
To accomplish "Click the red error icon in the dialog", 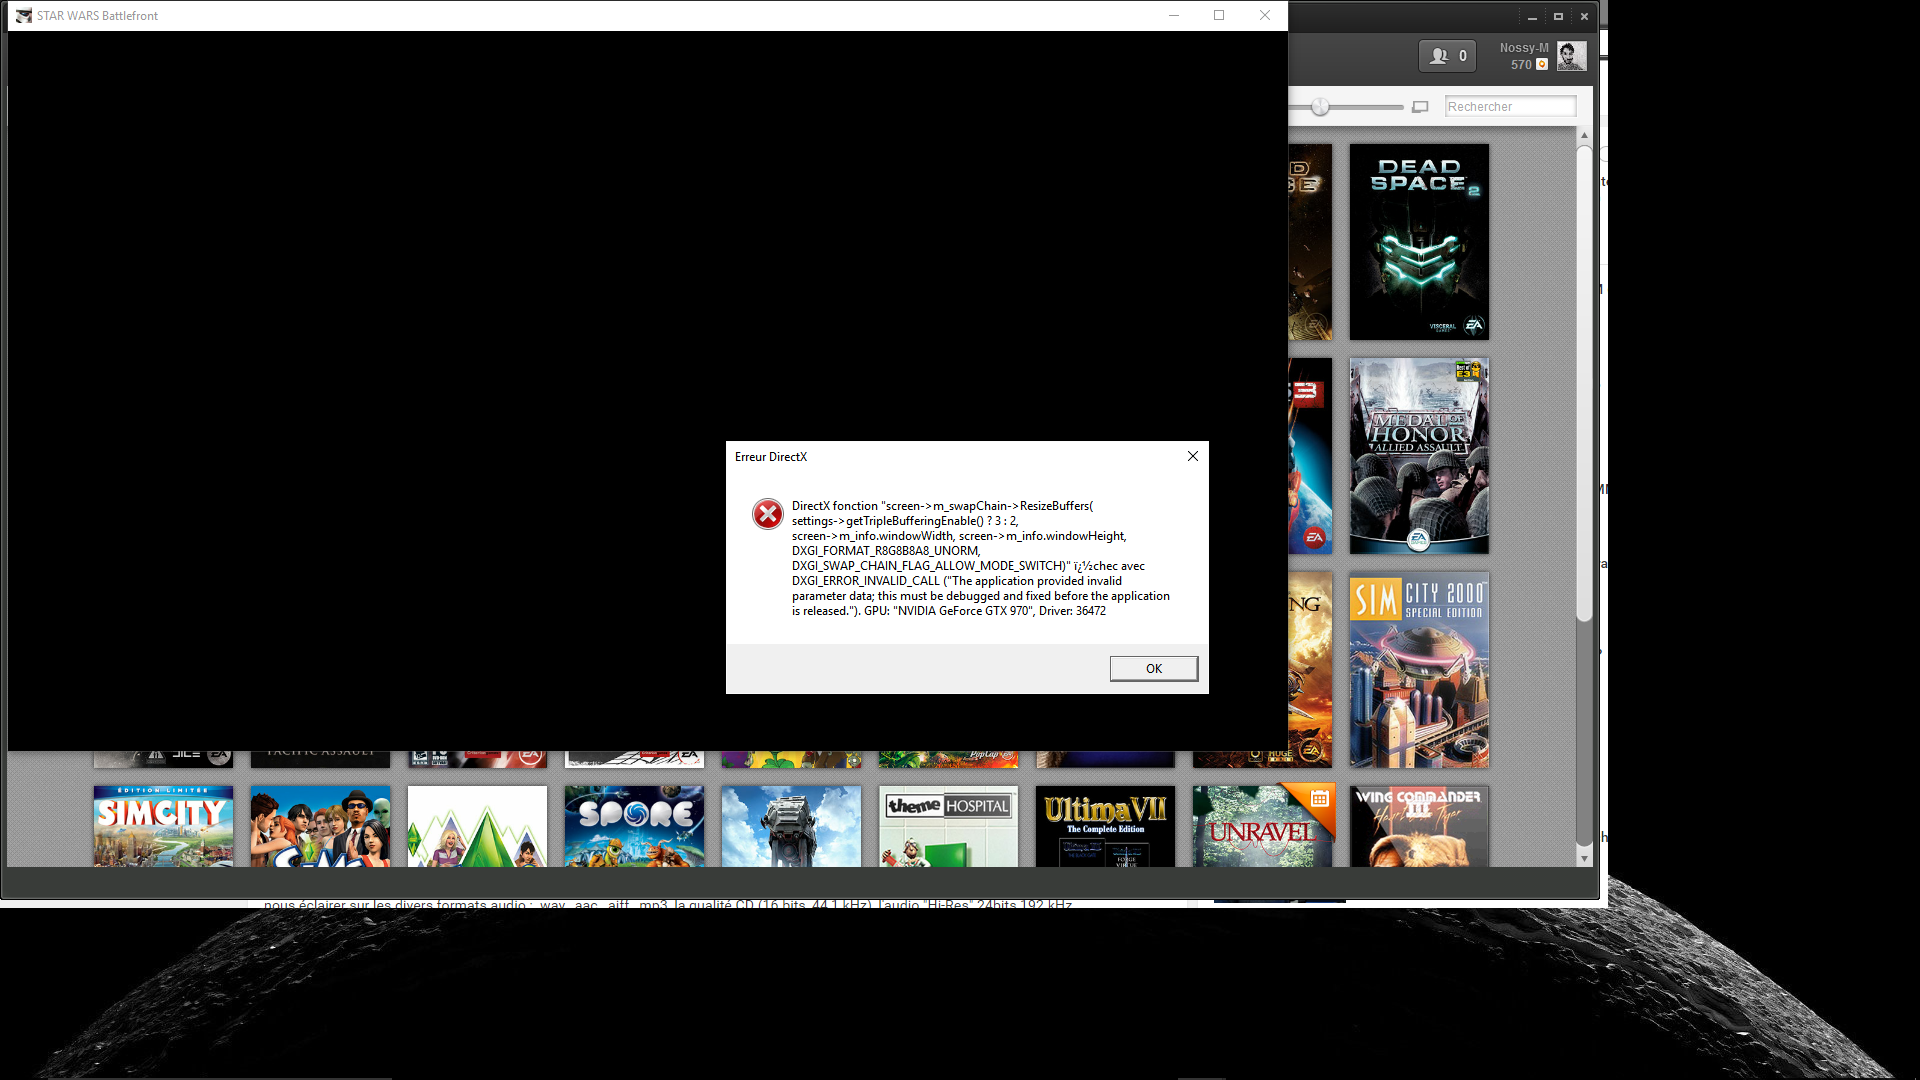I will tap(767, 514).
